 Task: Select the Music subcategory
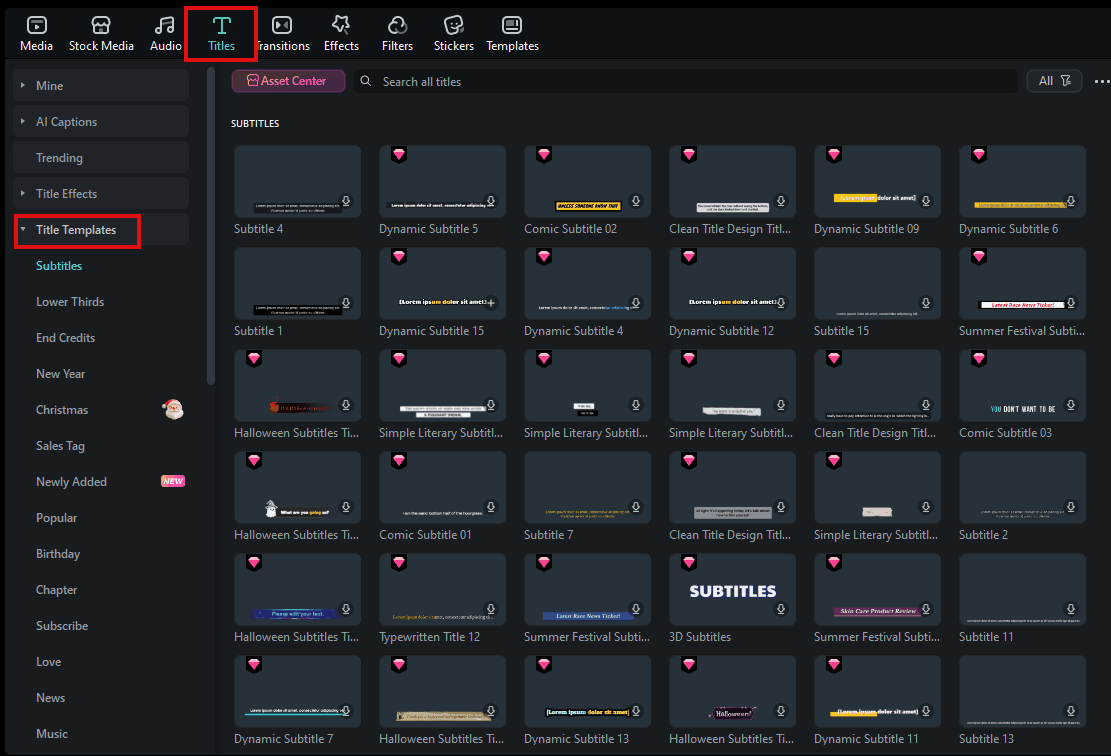[x=52, y=734]
